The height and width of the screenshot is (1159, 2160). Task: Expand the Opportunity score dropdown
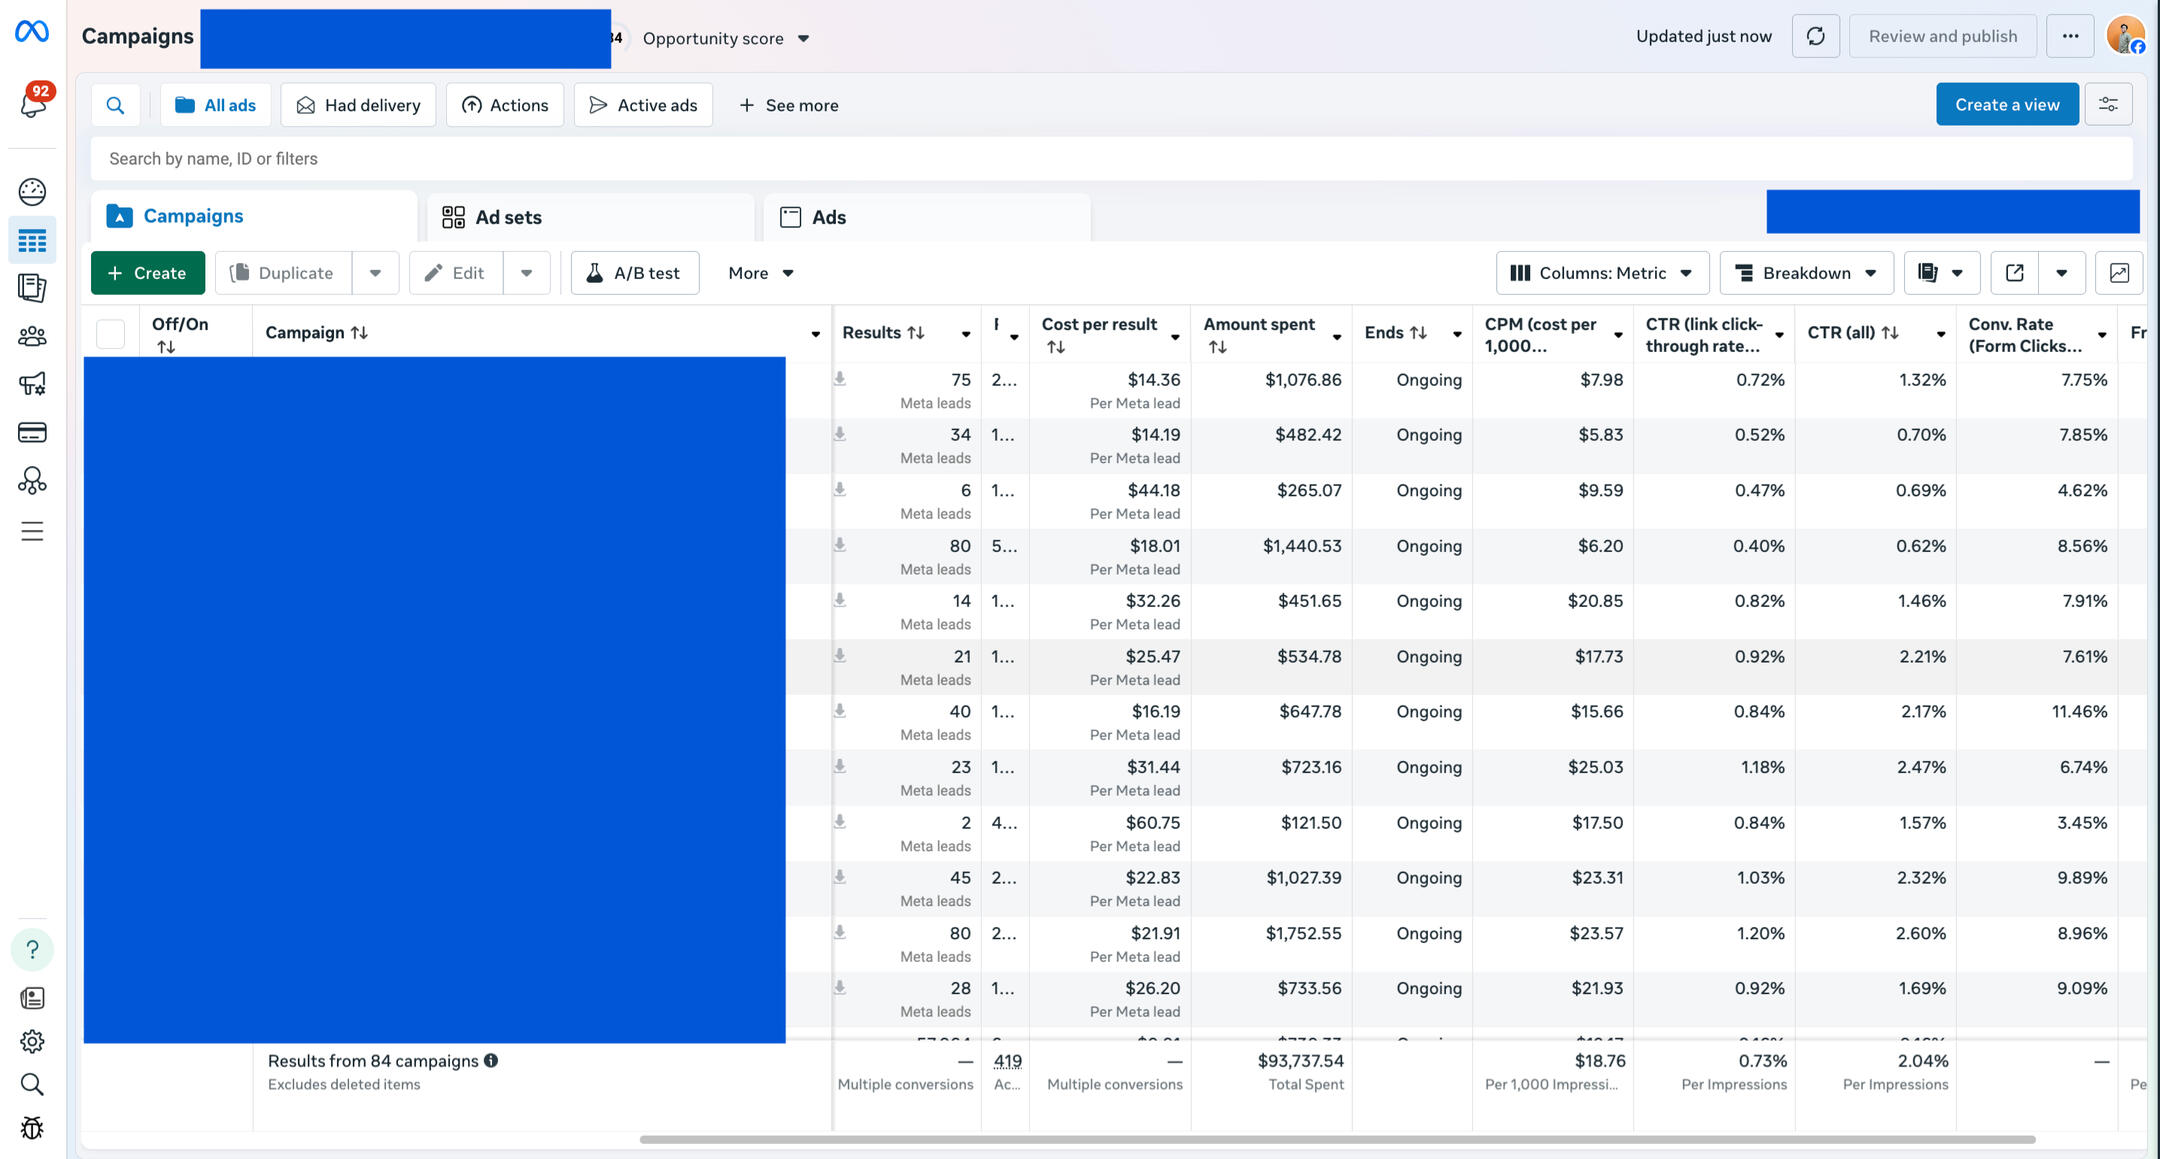[x=726, y=38]
